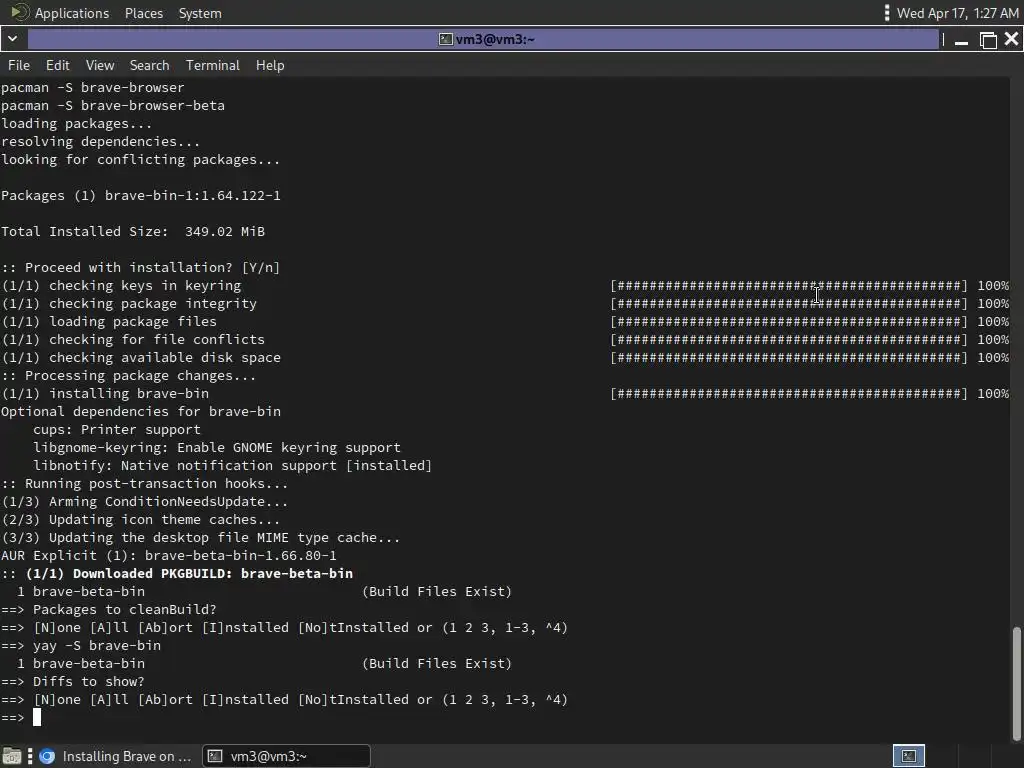
Task: Click 'resolving dependencies...' line
Action: 101,141
